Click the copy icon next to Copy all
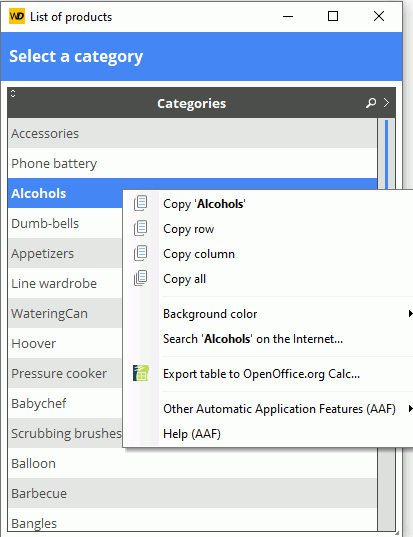 pos(140,278)
